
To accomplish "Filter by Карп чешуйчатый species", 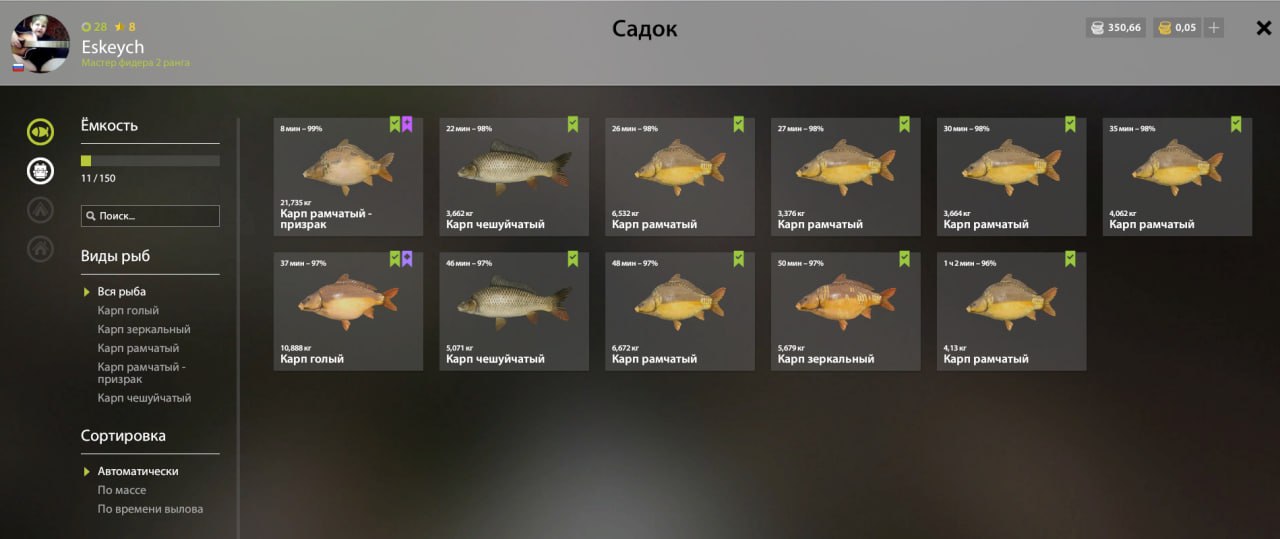I will point(144,398).
